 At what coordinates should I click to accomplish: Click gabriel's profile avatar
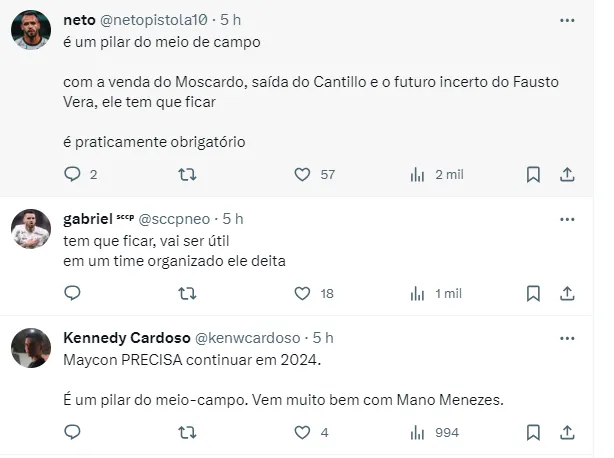(x=31, y=231)
